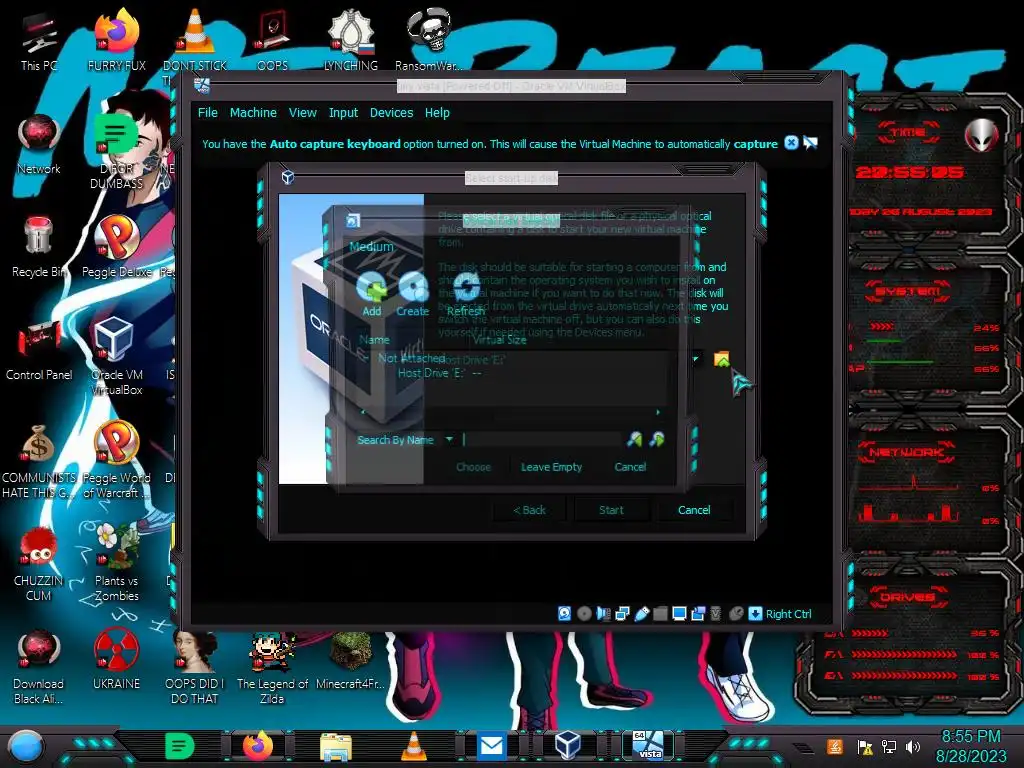Click the Choose button
Screen dimensions: 1024x768
[473, 467]
